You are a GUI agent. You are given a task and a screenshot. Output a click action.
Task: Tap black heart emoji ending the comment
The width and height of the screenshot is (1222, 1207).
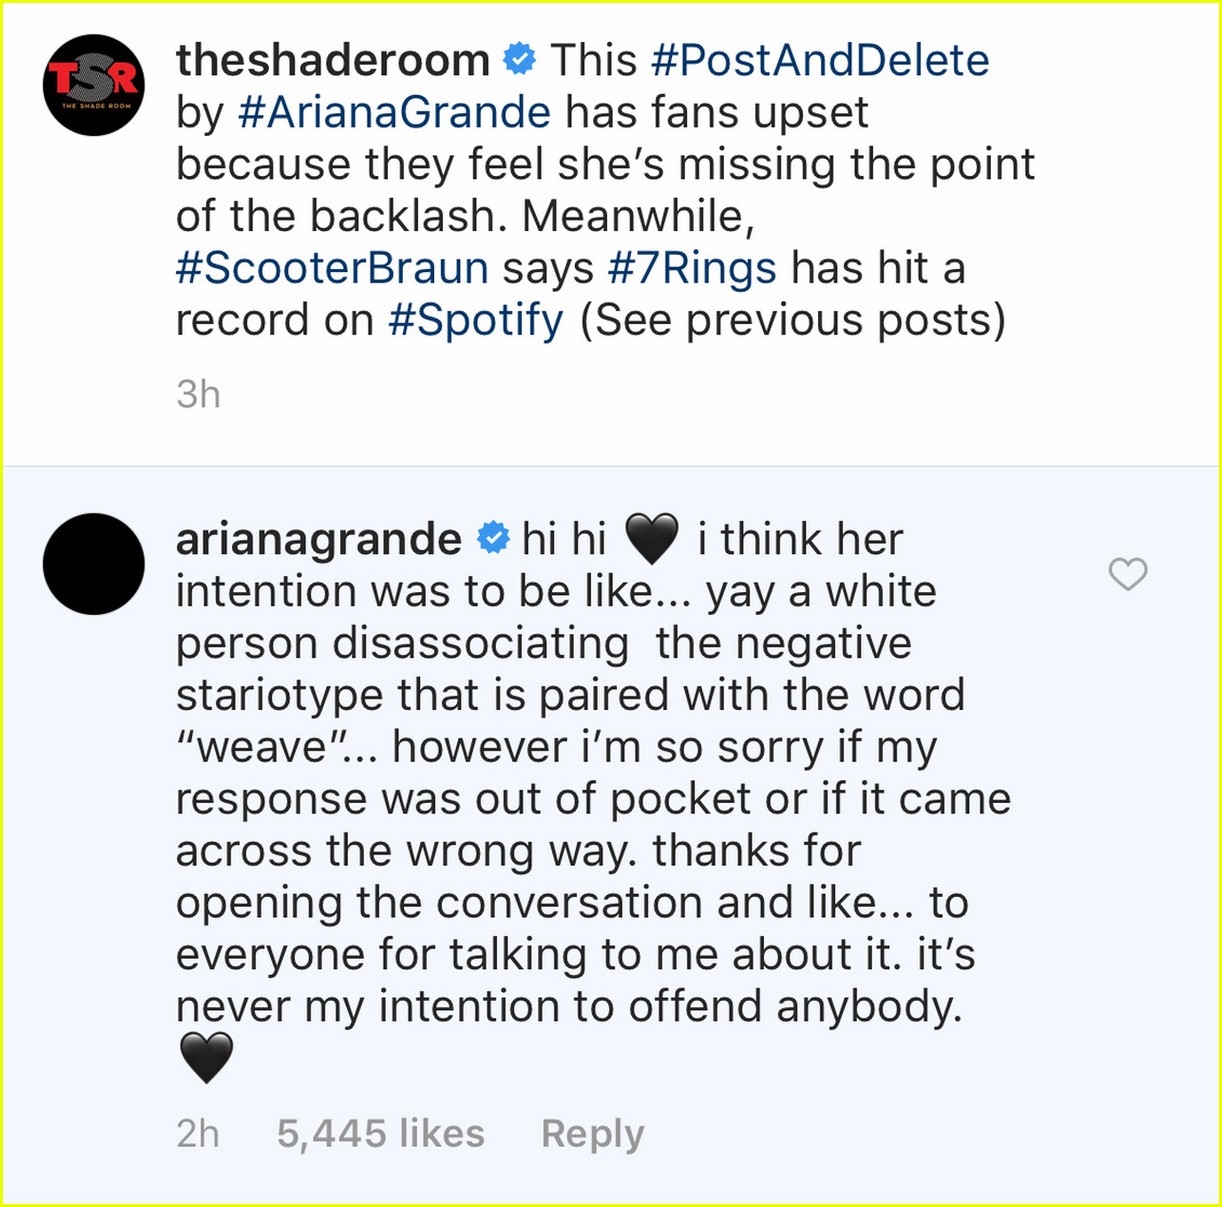tap(206, 1059)
